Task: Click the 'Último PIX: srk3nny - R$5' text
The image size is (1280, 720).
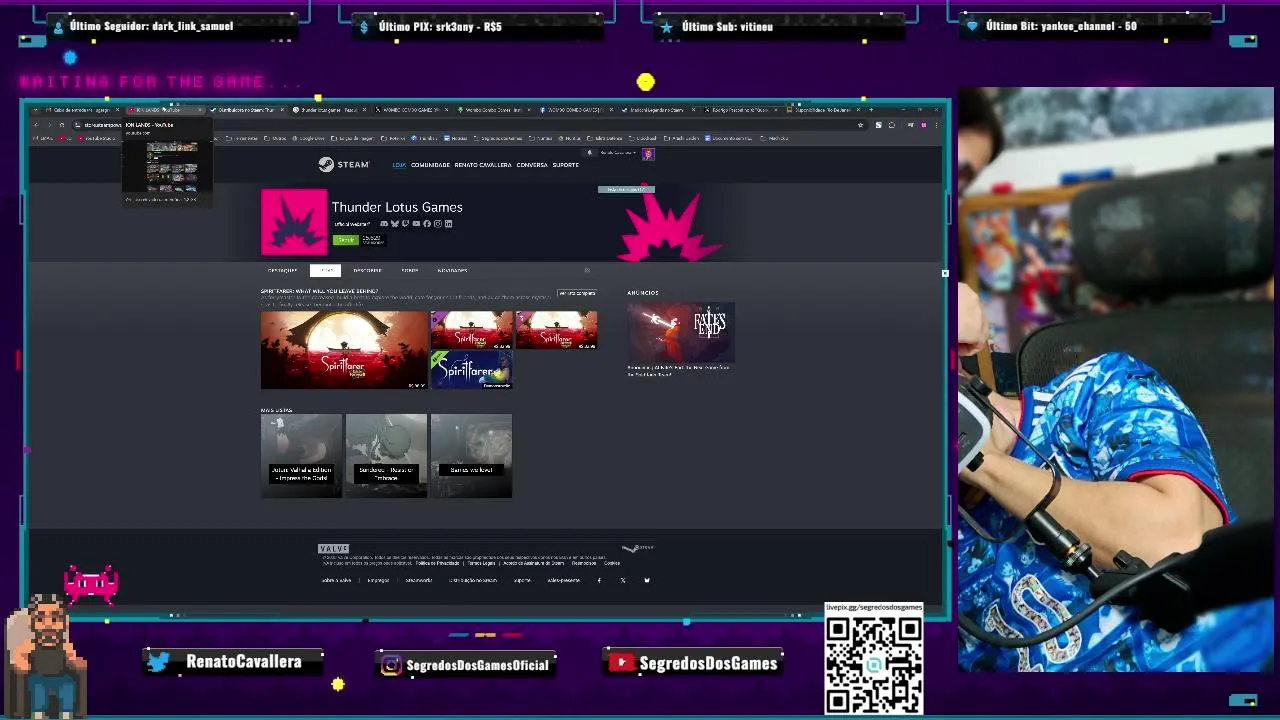Action: pyautogui.click(x=440, y=27)
